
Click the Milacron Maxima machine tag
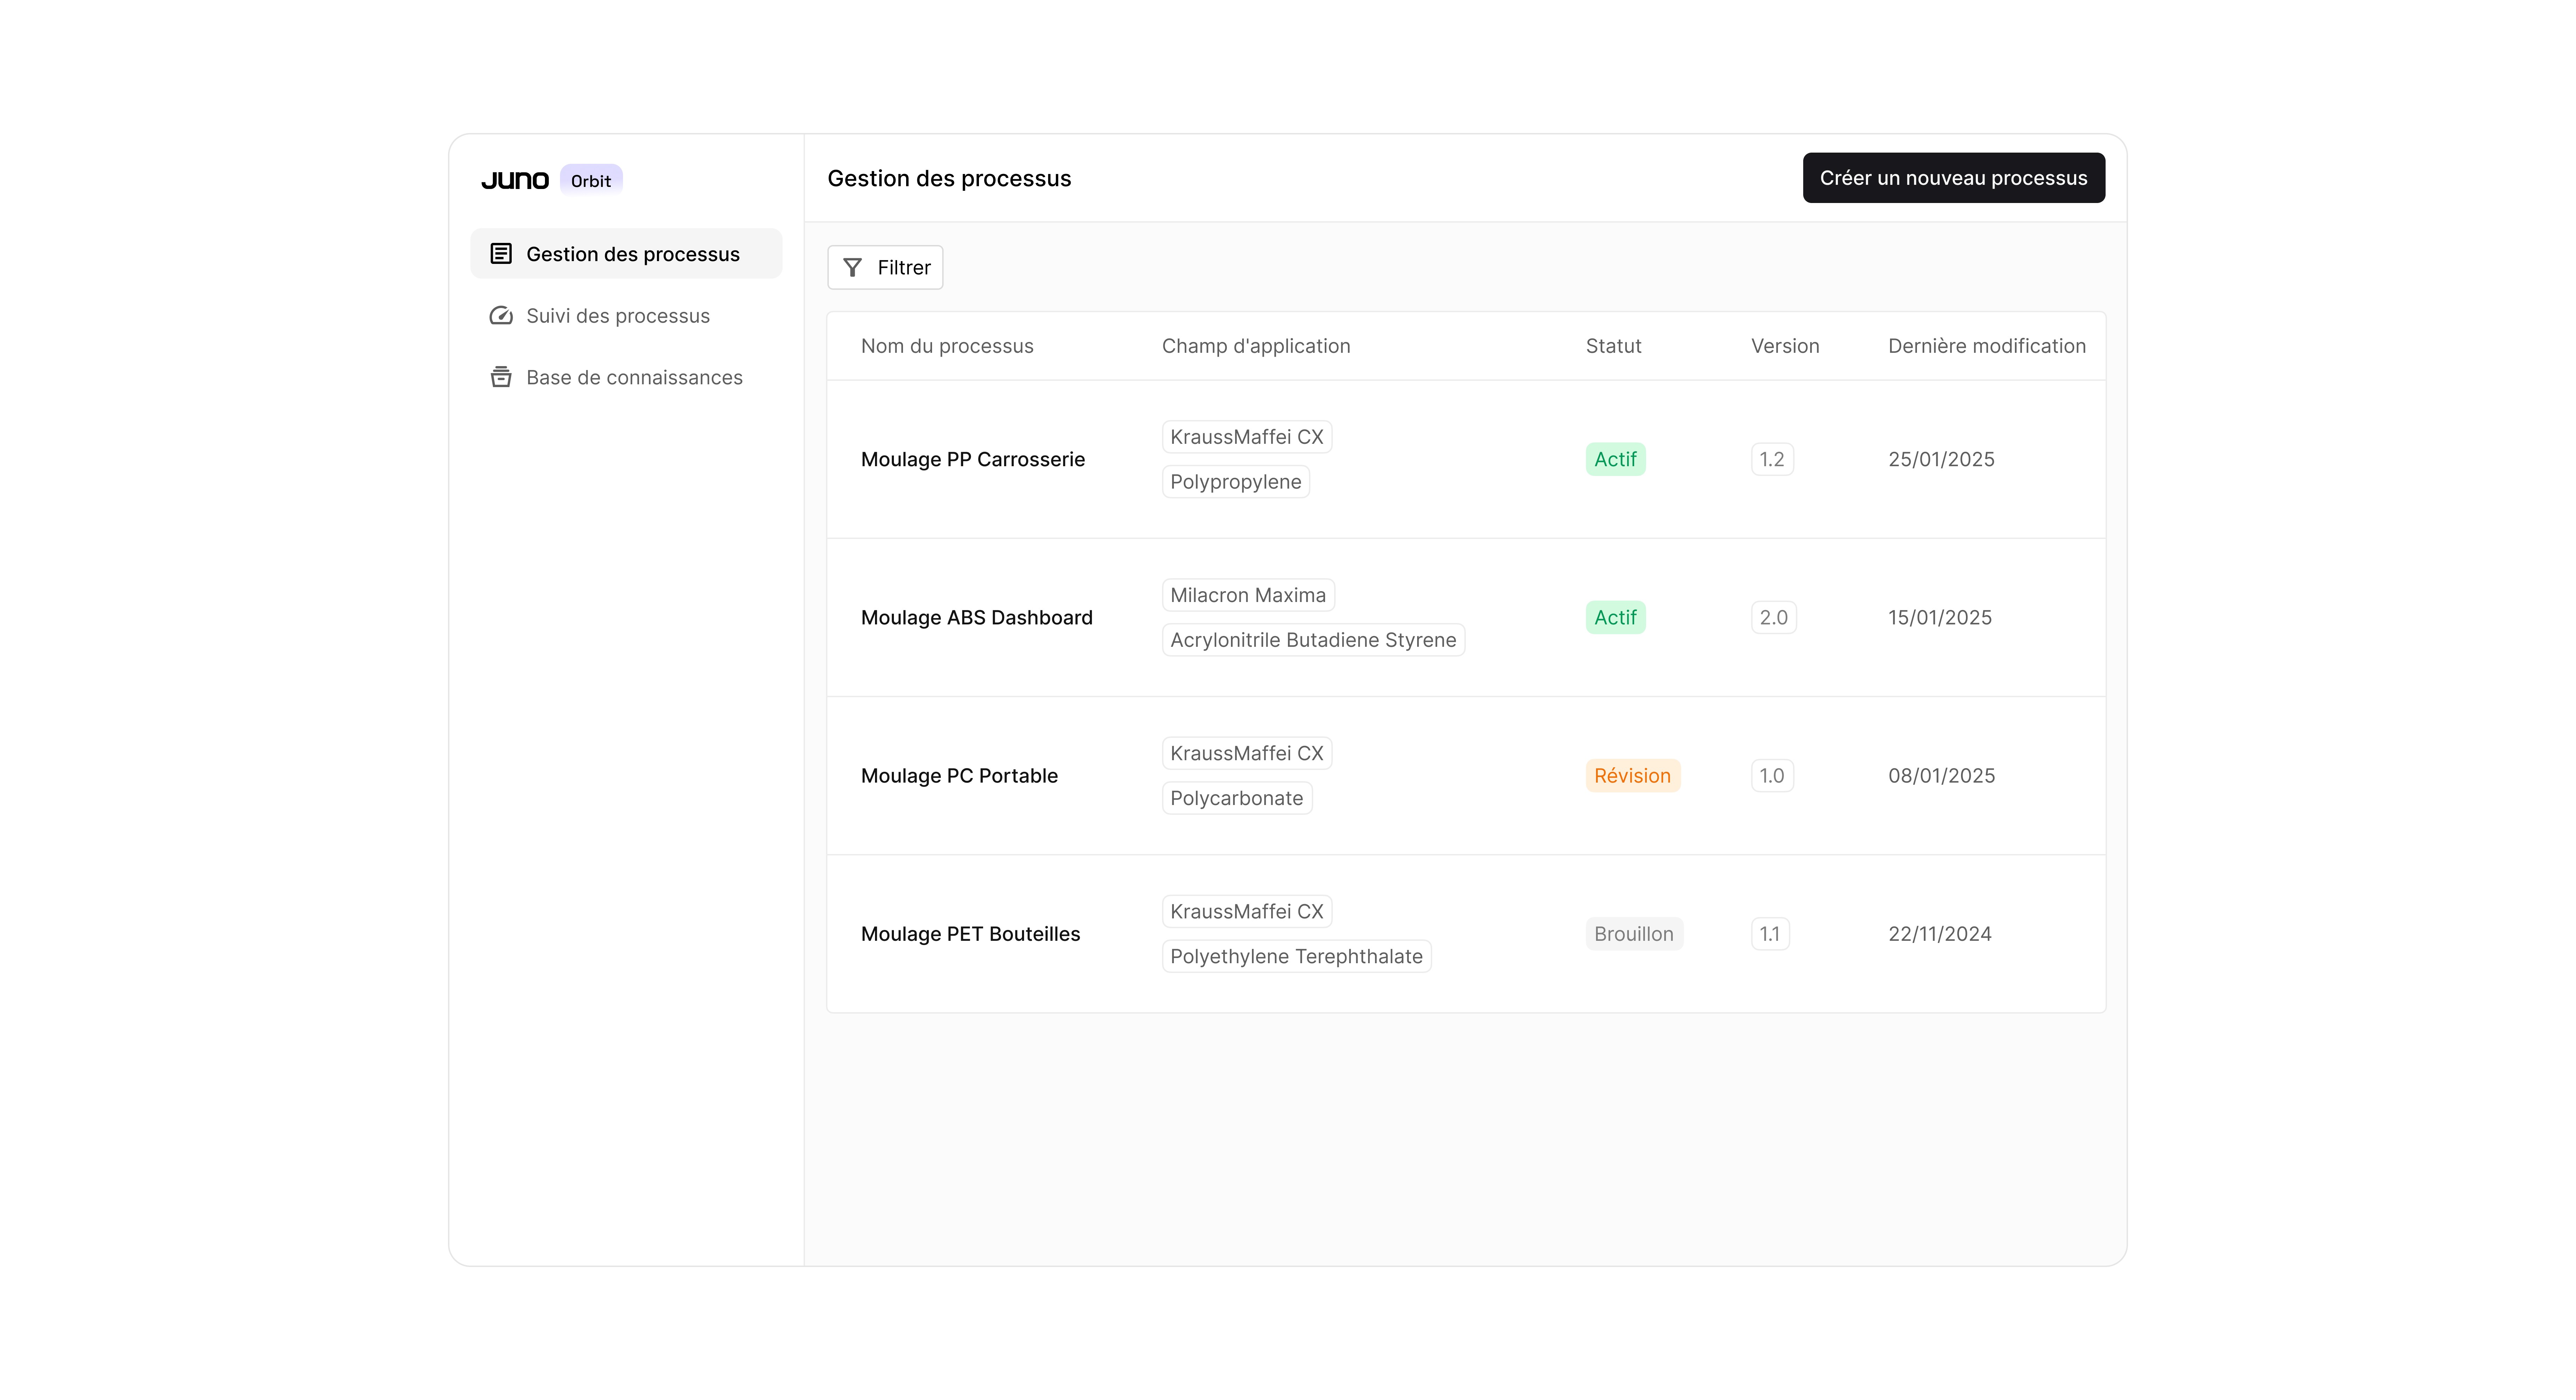[x=1247, y=595]
